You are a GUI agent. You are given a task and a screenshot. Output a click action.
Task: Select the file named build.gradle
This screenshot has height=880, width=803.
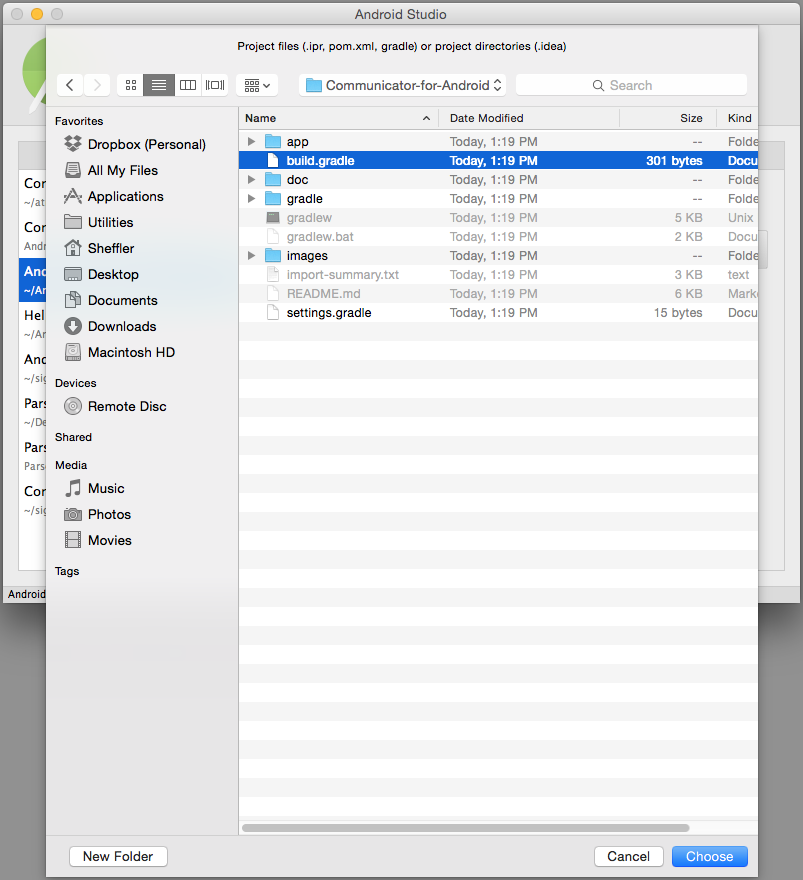(320, 161)
